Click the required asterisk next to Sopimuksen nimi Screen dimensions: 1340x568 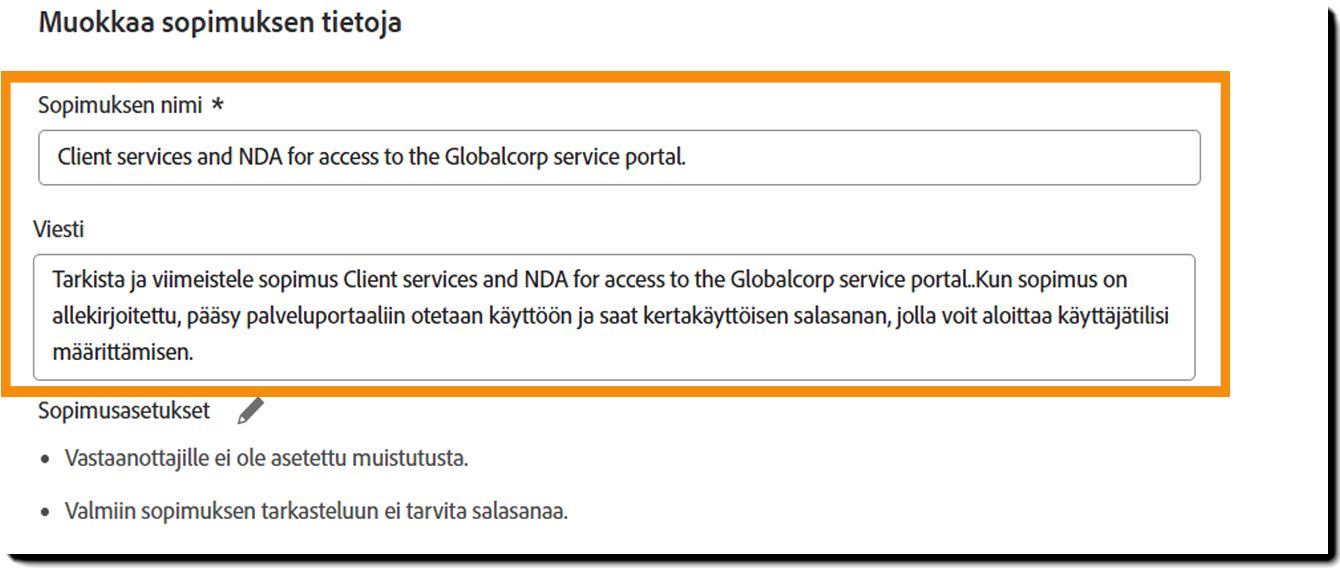(217, 105)
